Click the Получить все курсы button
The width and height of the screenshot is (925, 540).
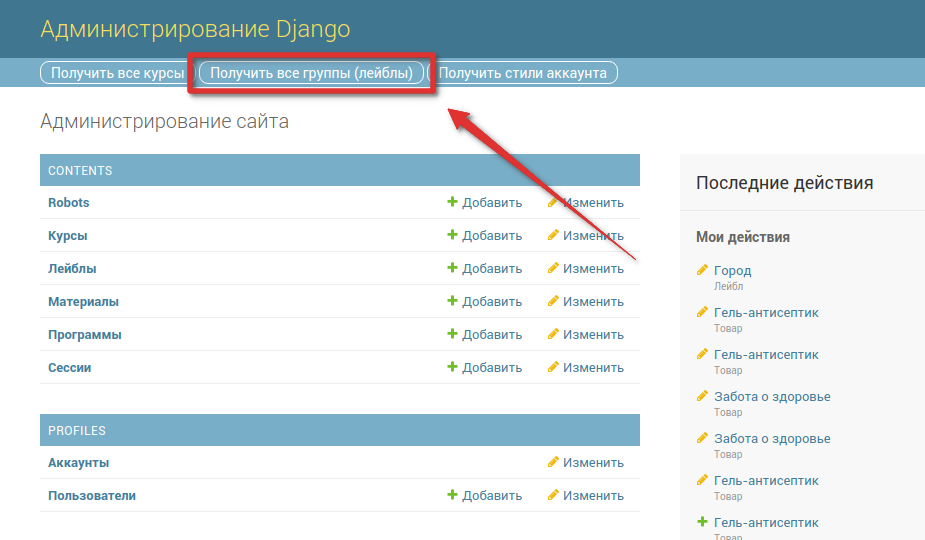coord(117,73)
